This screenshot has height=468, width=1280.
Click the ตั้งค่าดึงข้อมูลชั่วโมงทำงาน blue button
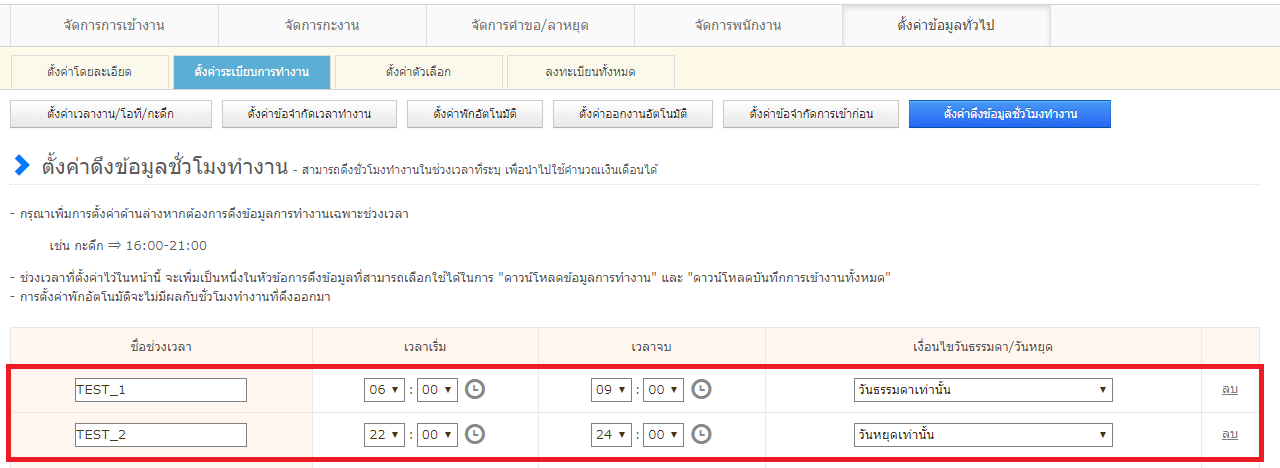click(x=1009, y=114)
